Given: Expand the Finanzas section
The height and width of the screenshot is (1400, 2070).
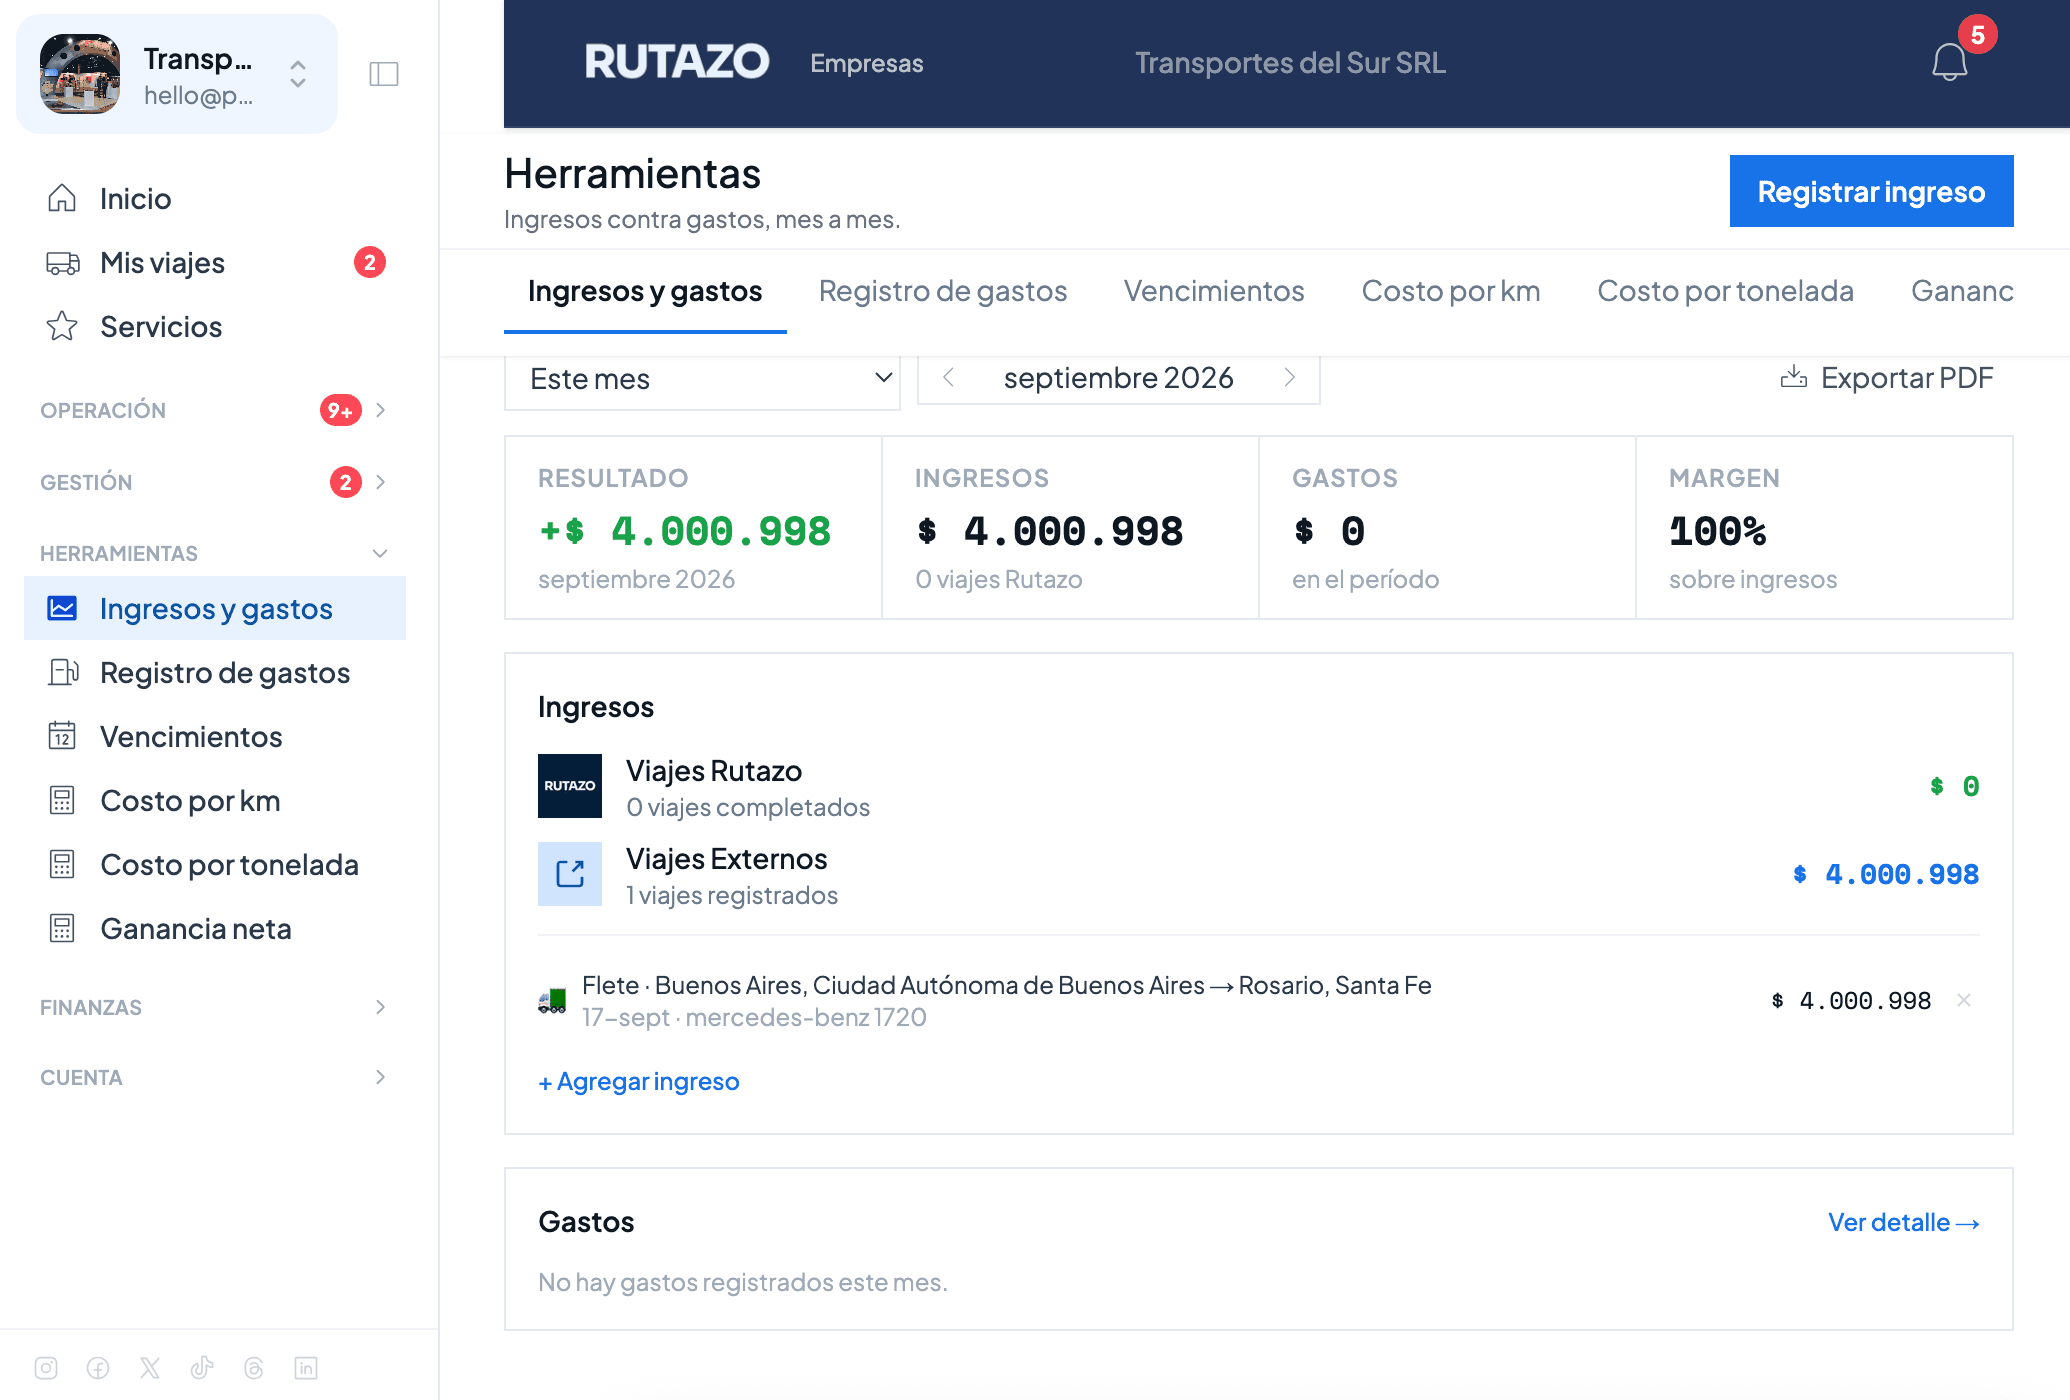Looking at the screenshot, I should (213, 1007).
